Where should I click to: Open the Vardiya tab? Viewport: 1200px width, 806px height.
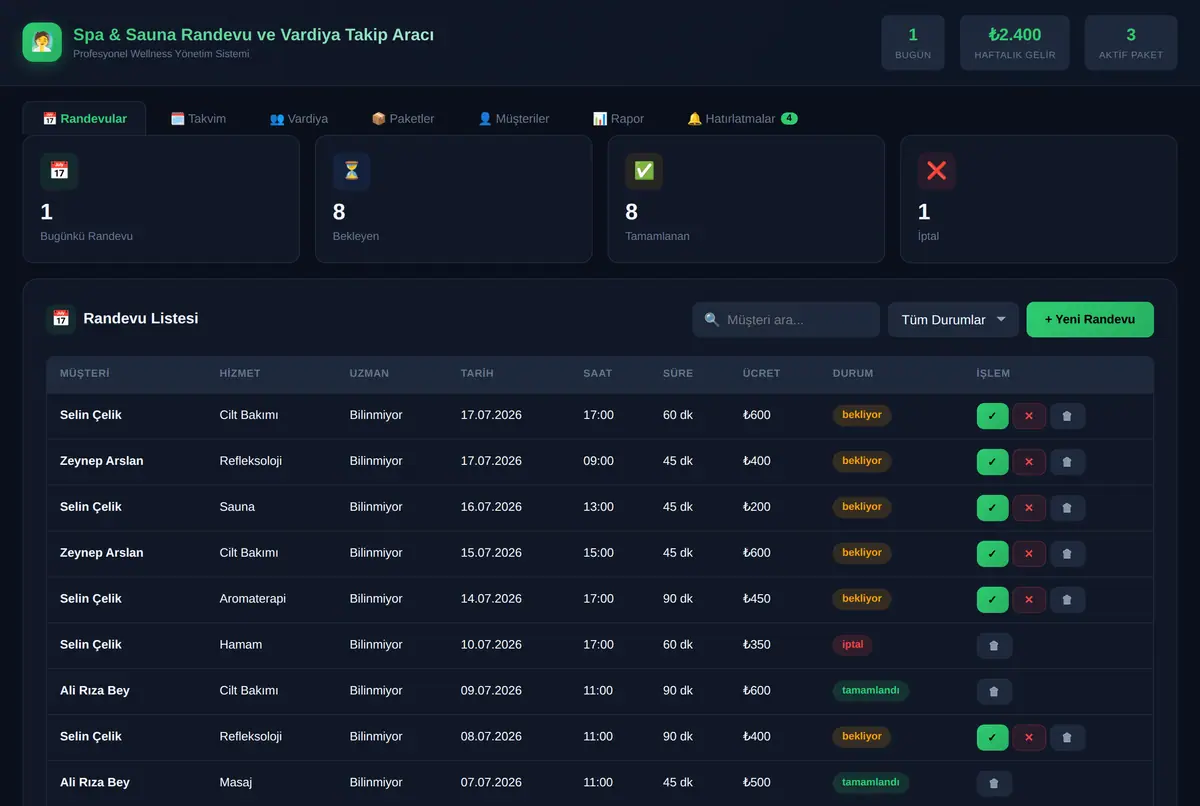[x=298, y=118]
